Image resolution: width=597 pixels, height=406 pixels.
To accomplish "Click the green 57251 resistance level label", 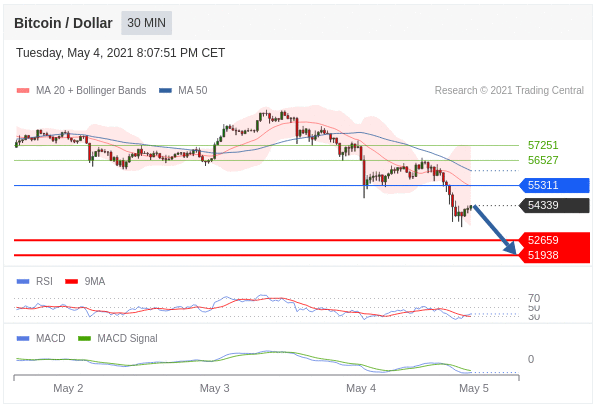I will [543, 145].
